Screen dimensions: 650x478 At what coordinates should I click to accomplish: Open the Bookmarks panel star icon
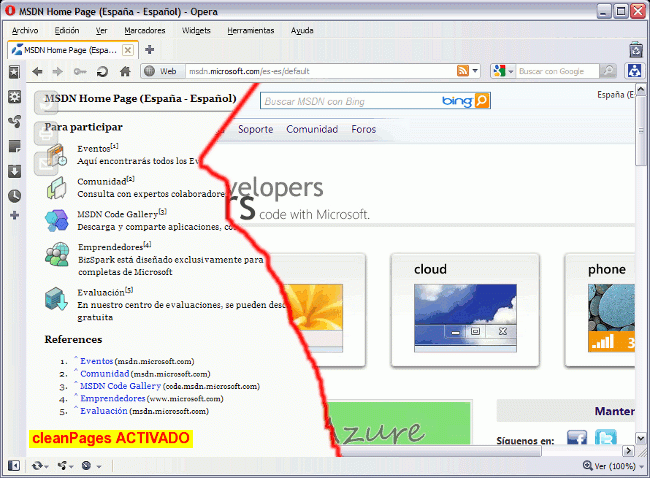(15, 72)
